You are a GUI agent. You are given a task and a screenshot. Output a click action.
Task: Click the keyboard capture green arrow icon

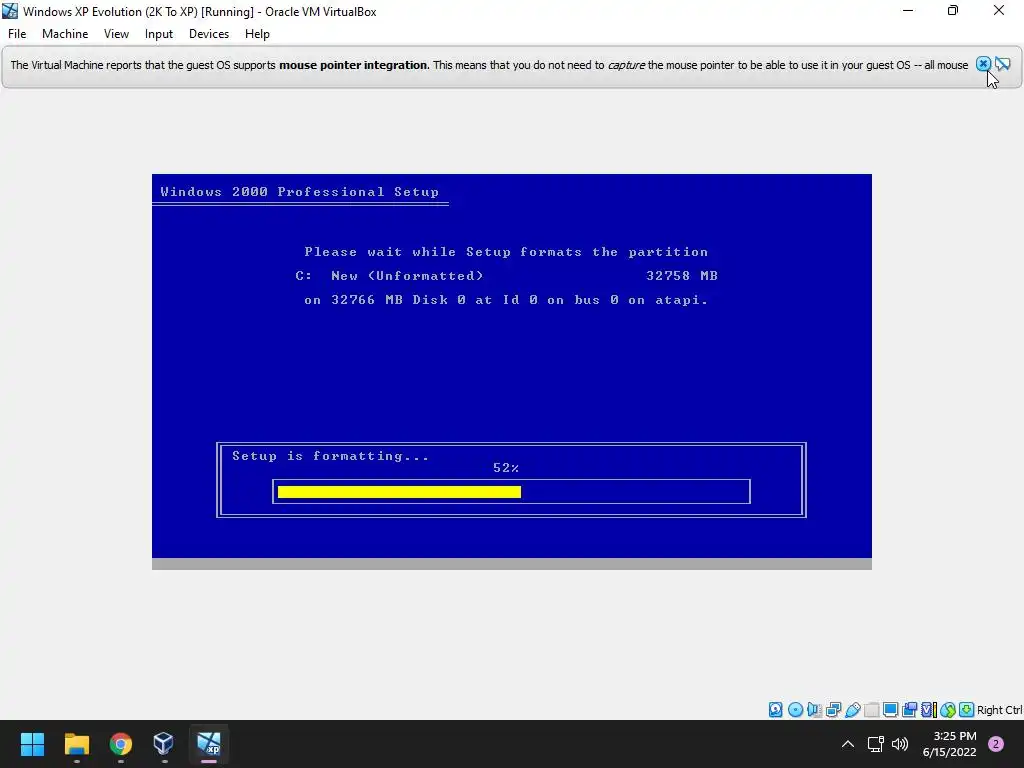pyautogui.click(x=967, y=710)
